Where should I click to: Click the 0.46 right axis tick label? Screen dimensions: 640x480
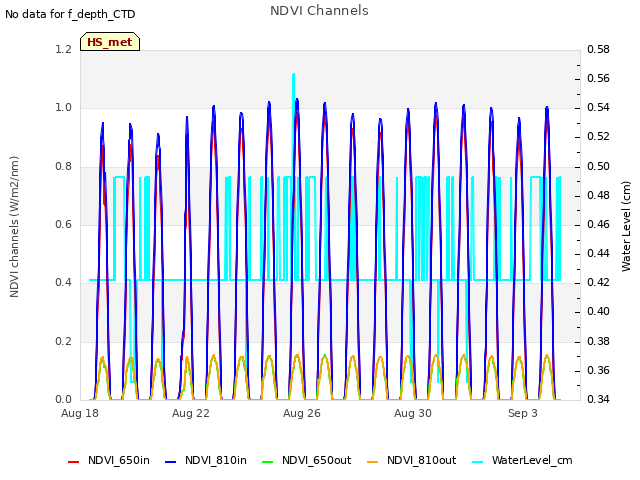pos(598,224)
